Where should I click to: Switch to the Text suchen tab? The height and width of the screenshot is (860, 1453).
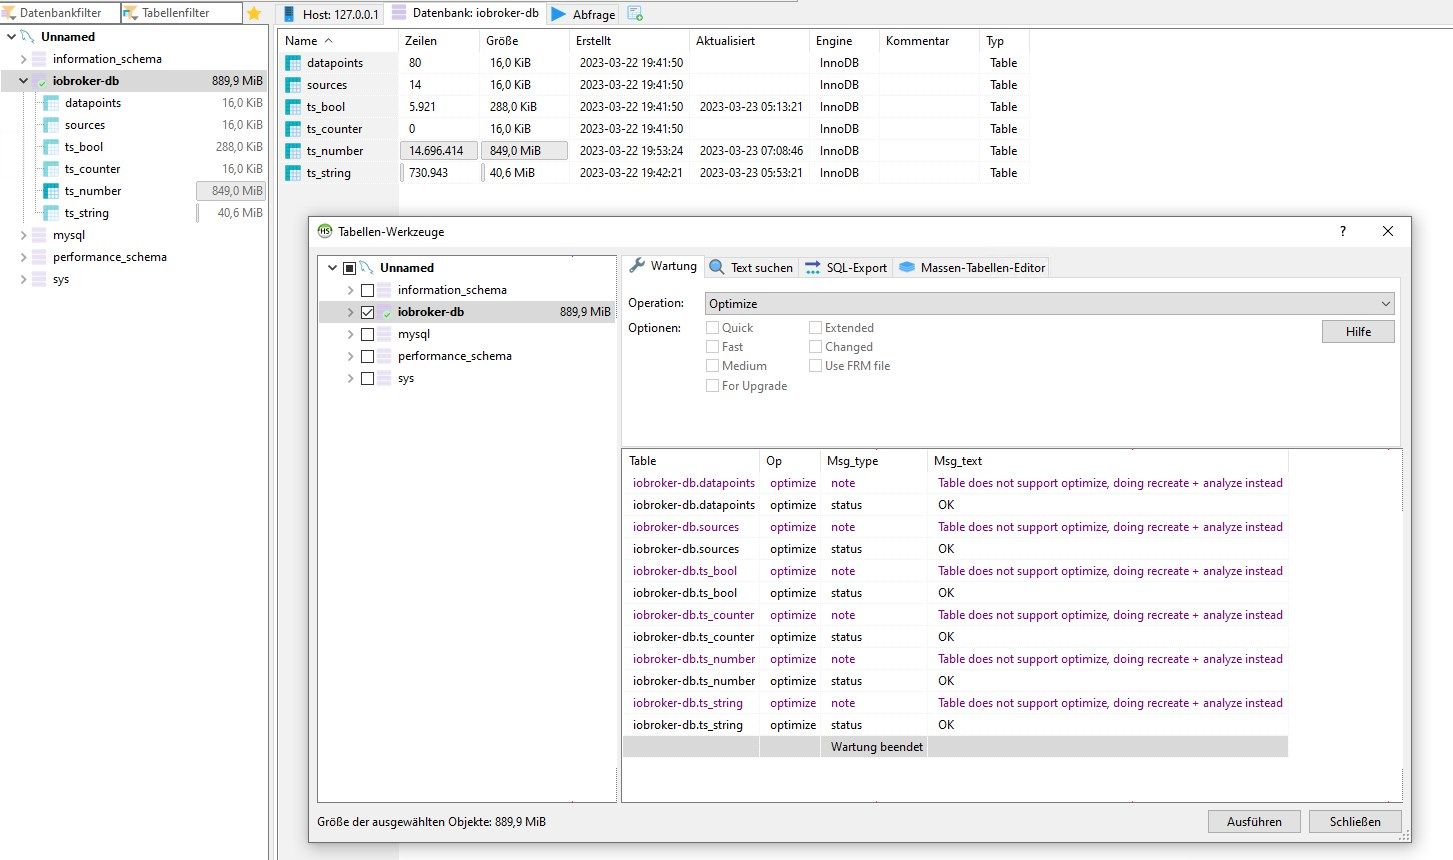click(751, 267)
